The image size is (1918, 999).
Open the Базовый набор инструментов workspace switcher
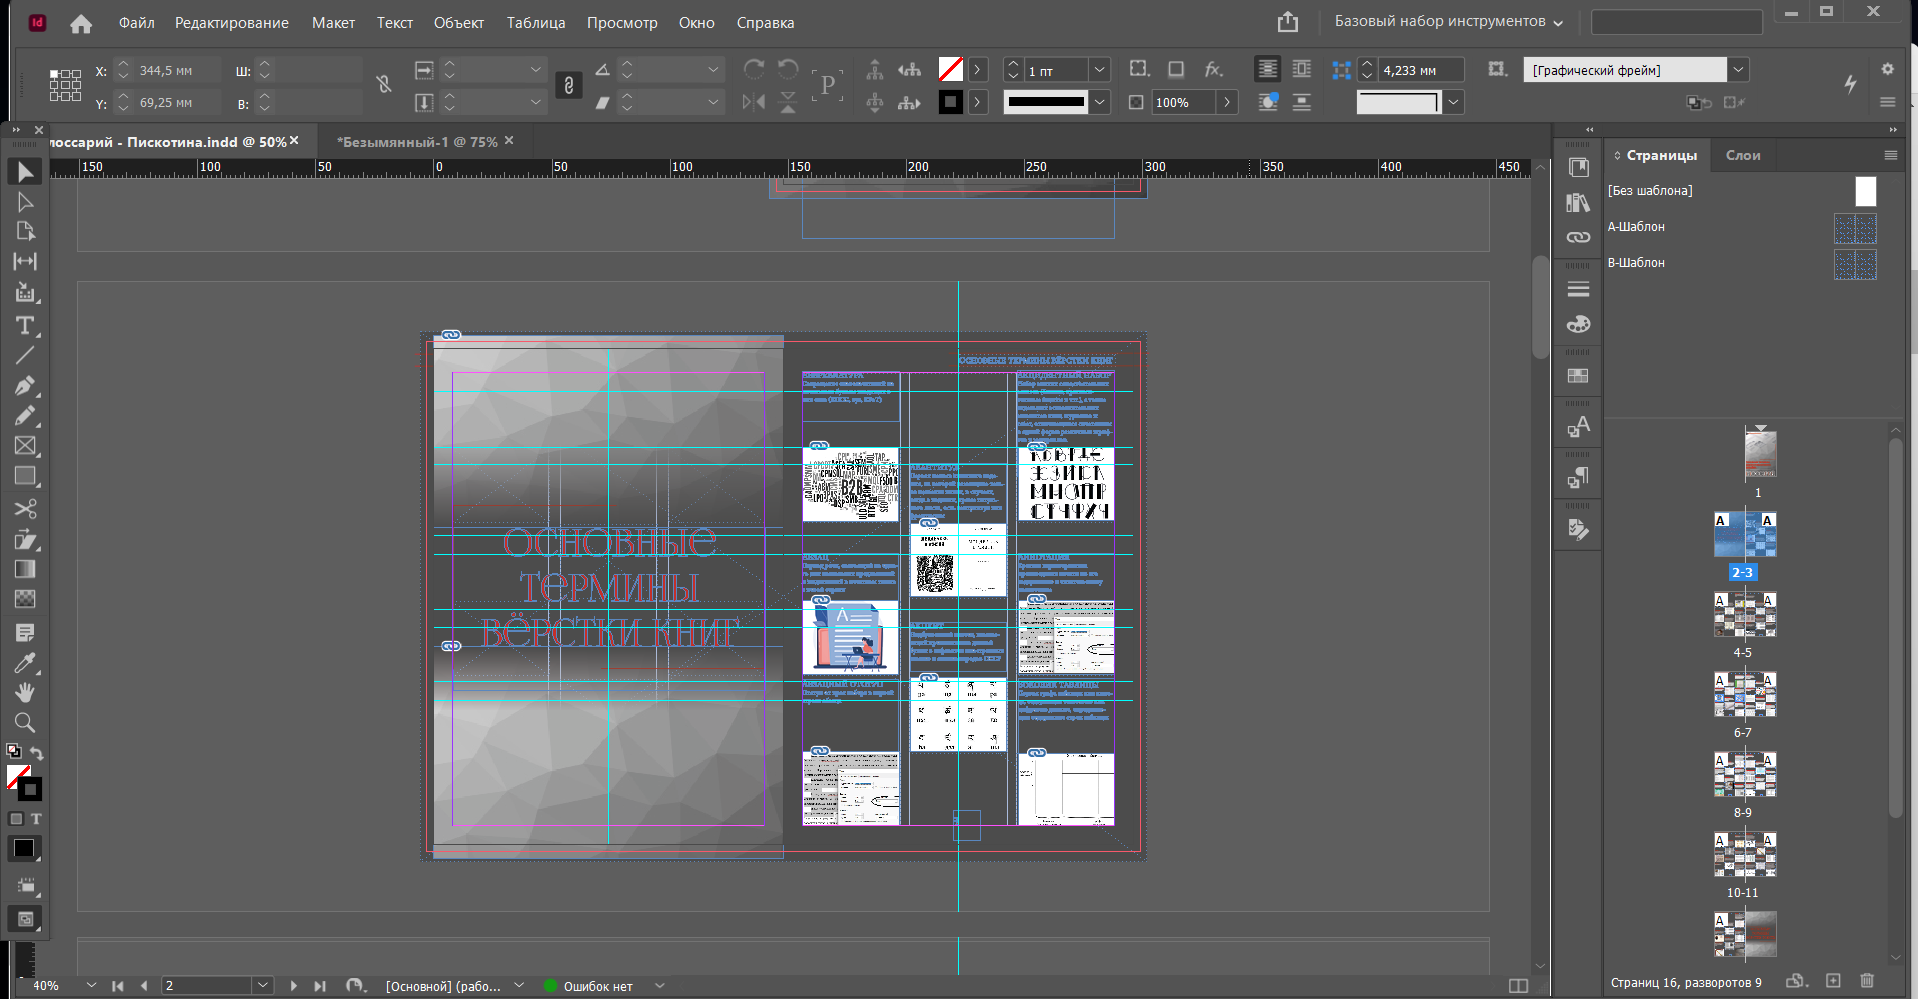click(1448, 22)
